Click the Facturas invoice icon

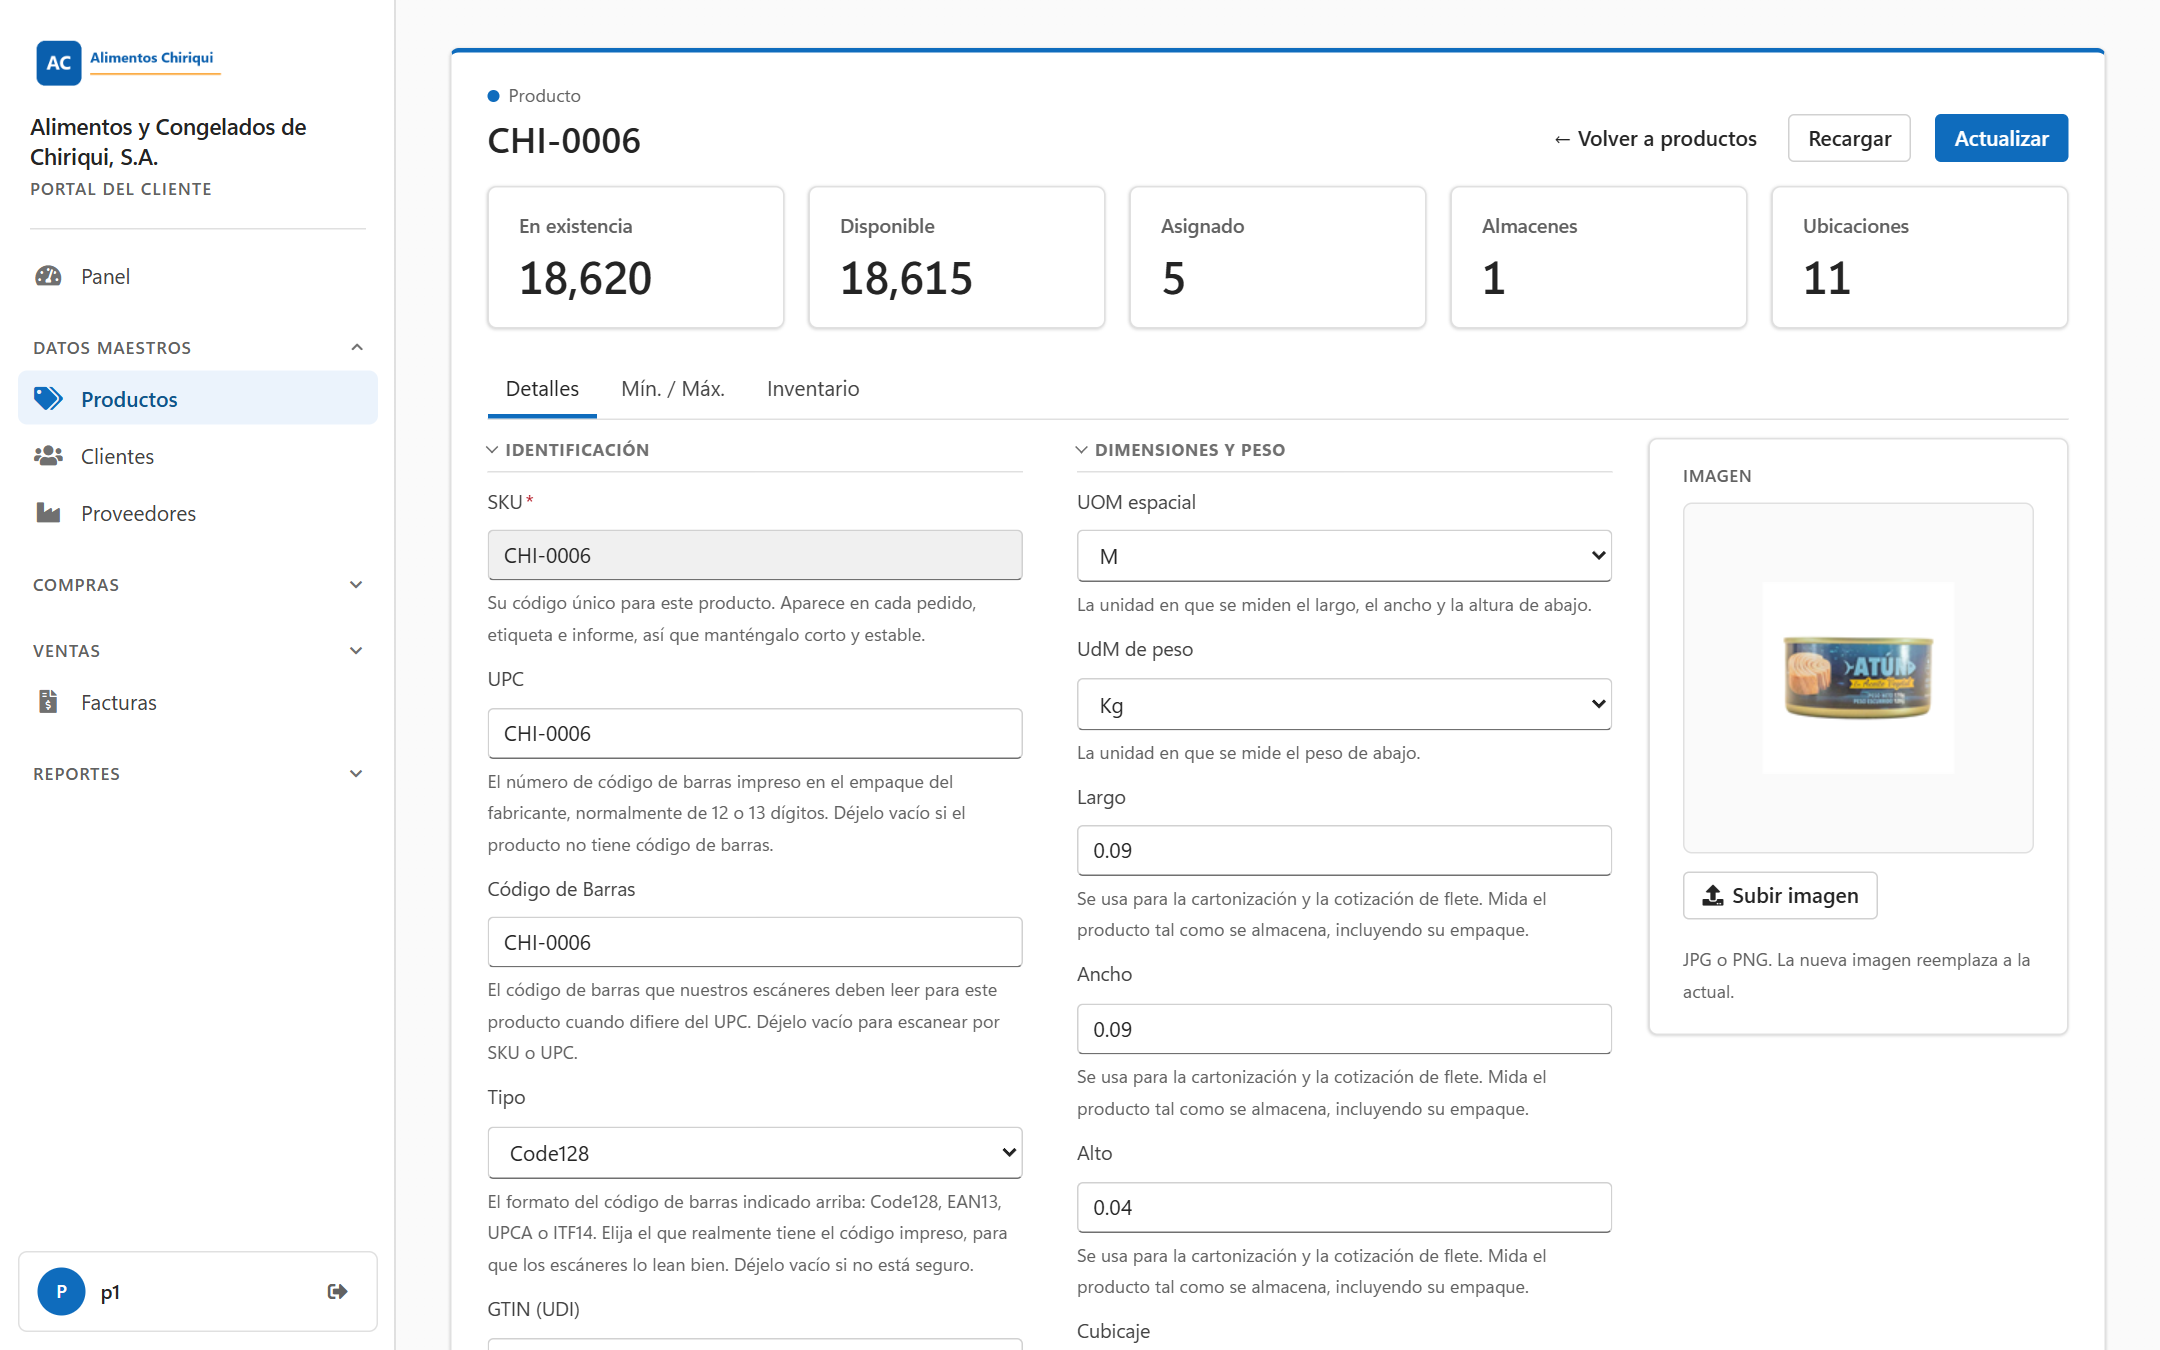coord(48,702)
